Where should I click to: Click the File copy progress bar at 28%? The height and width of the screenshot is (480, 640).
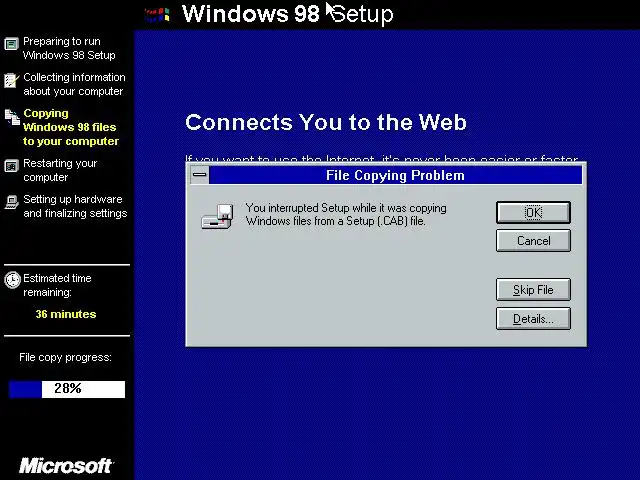[67, 389]
